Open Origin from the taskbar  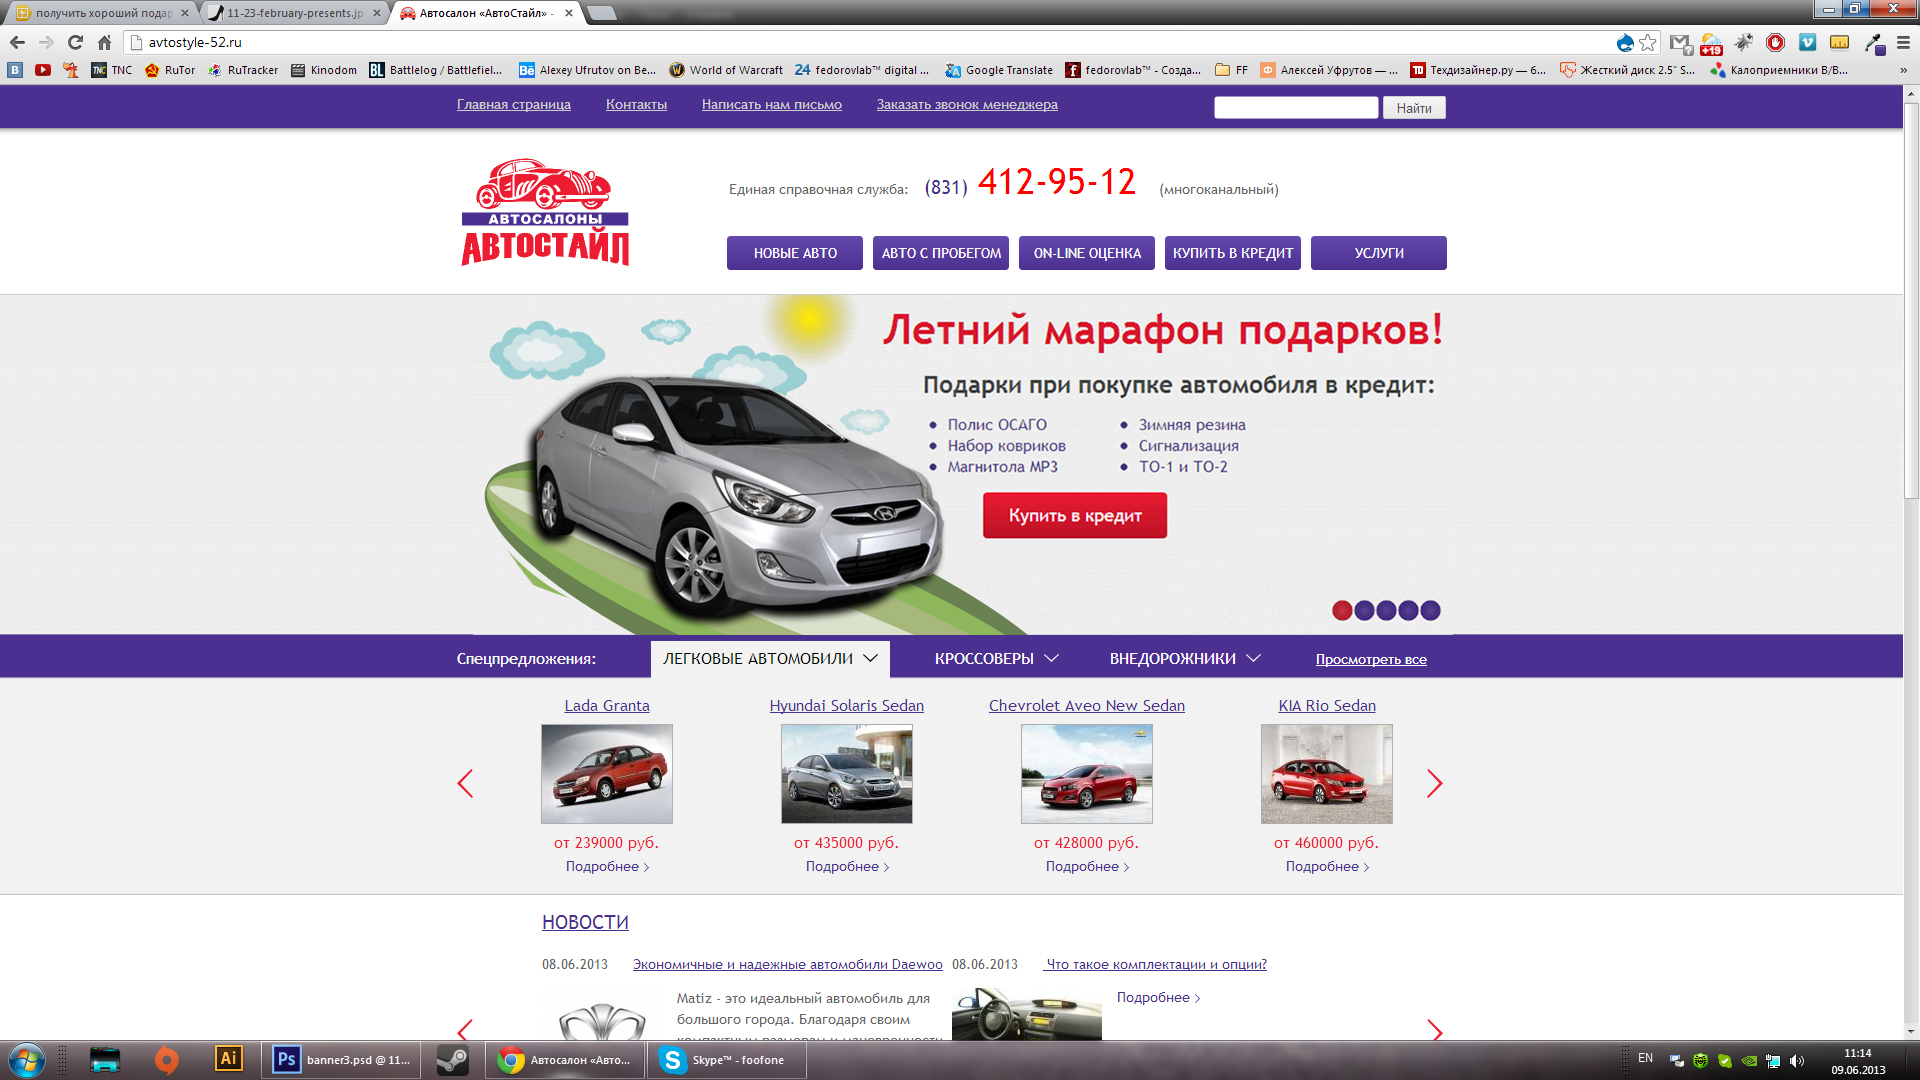(x=166, y=1060)
